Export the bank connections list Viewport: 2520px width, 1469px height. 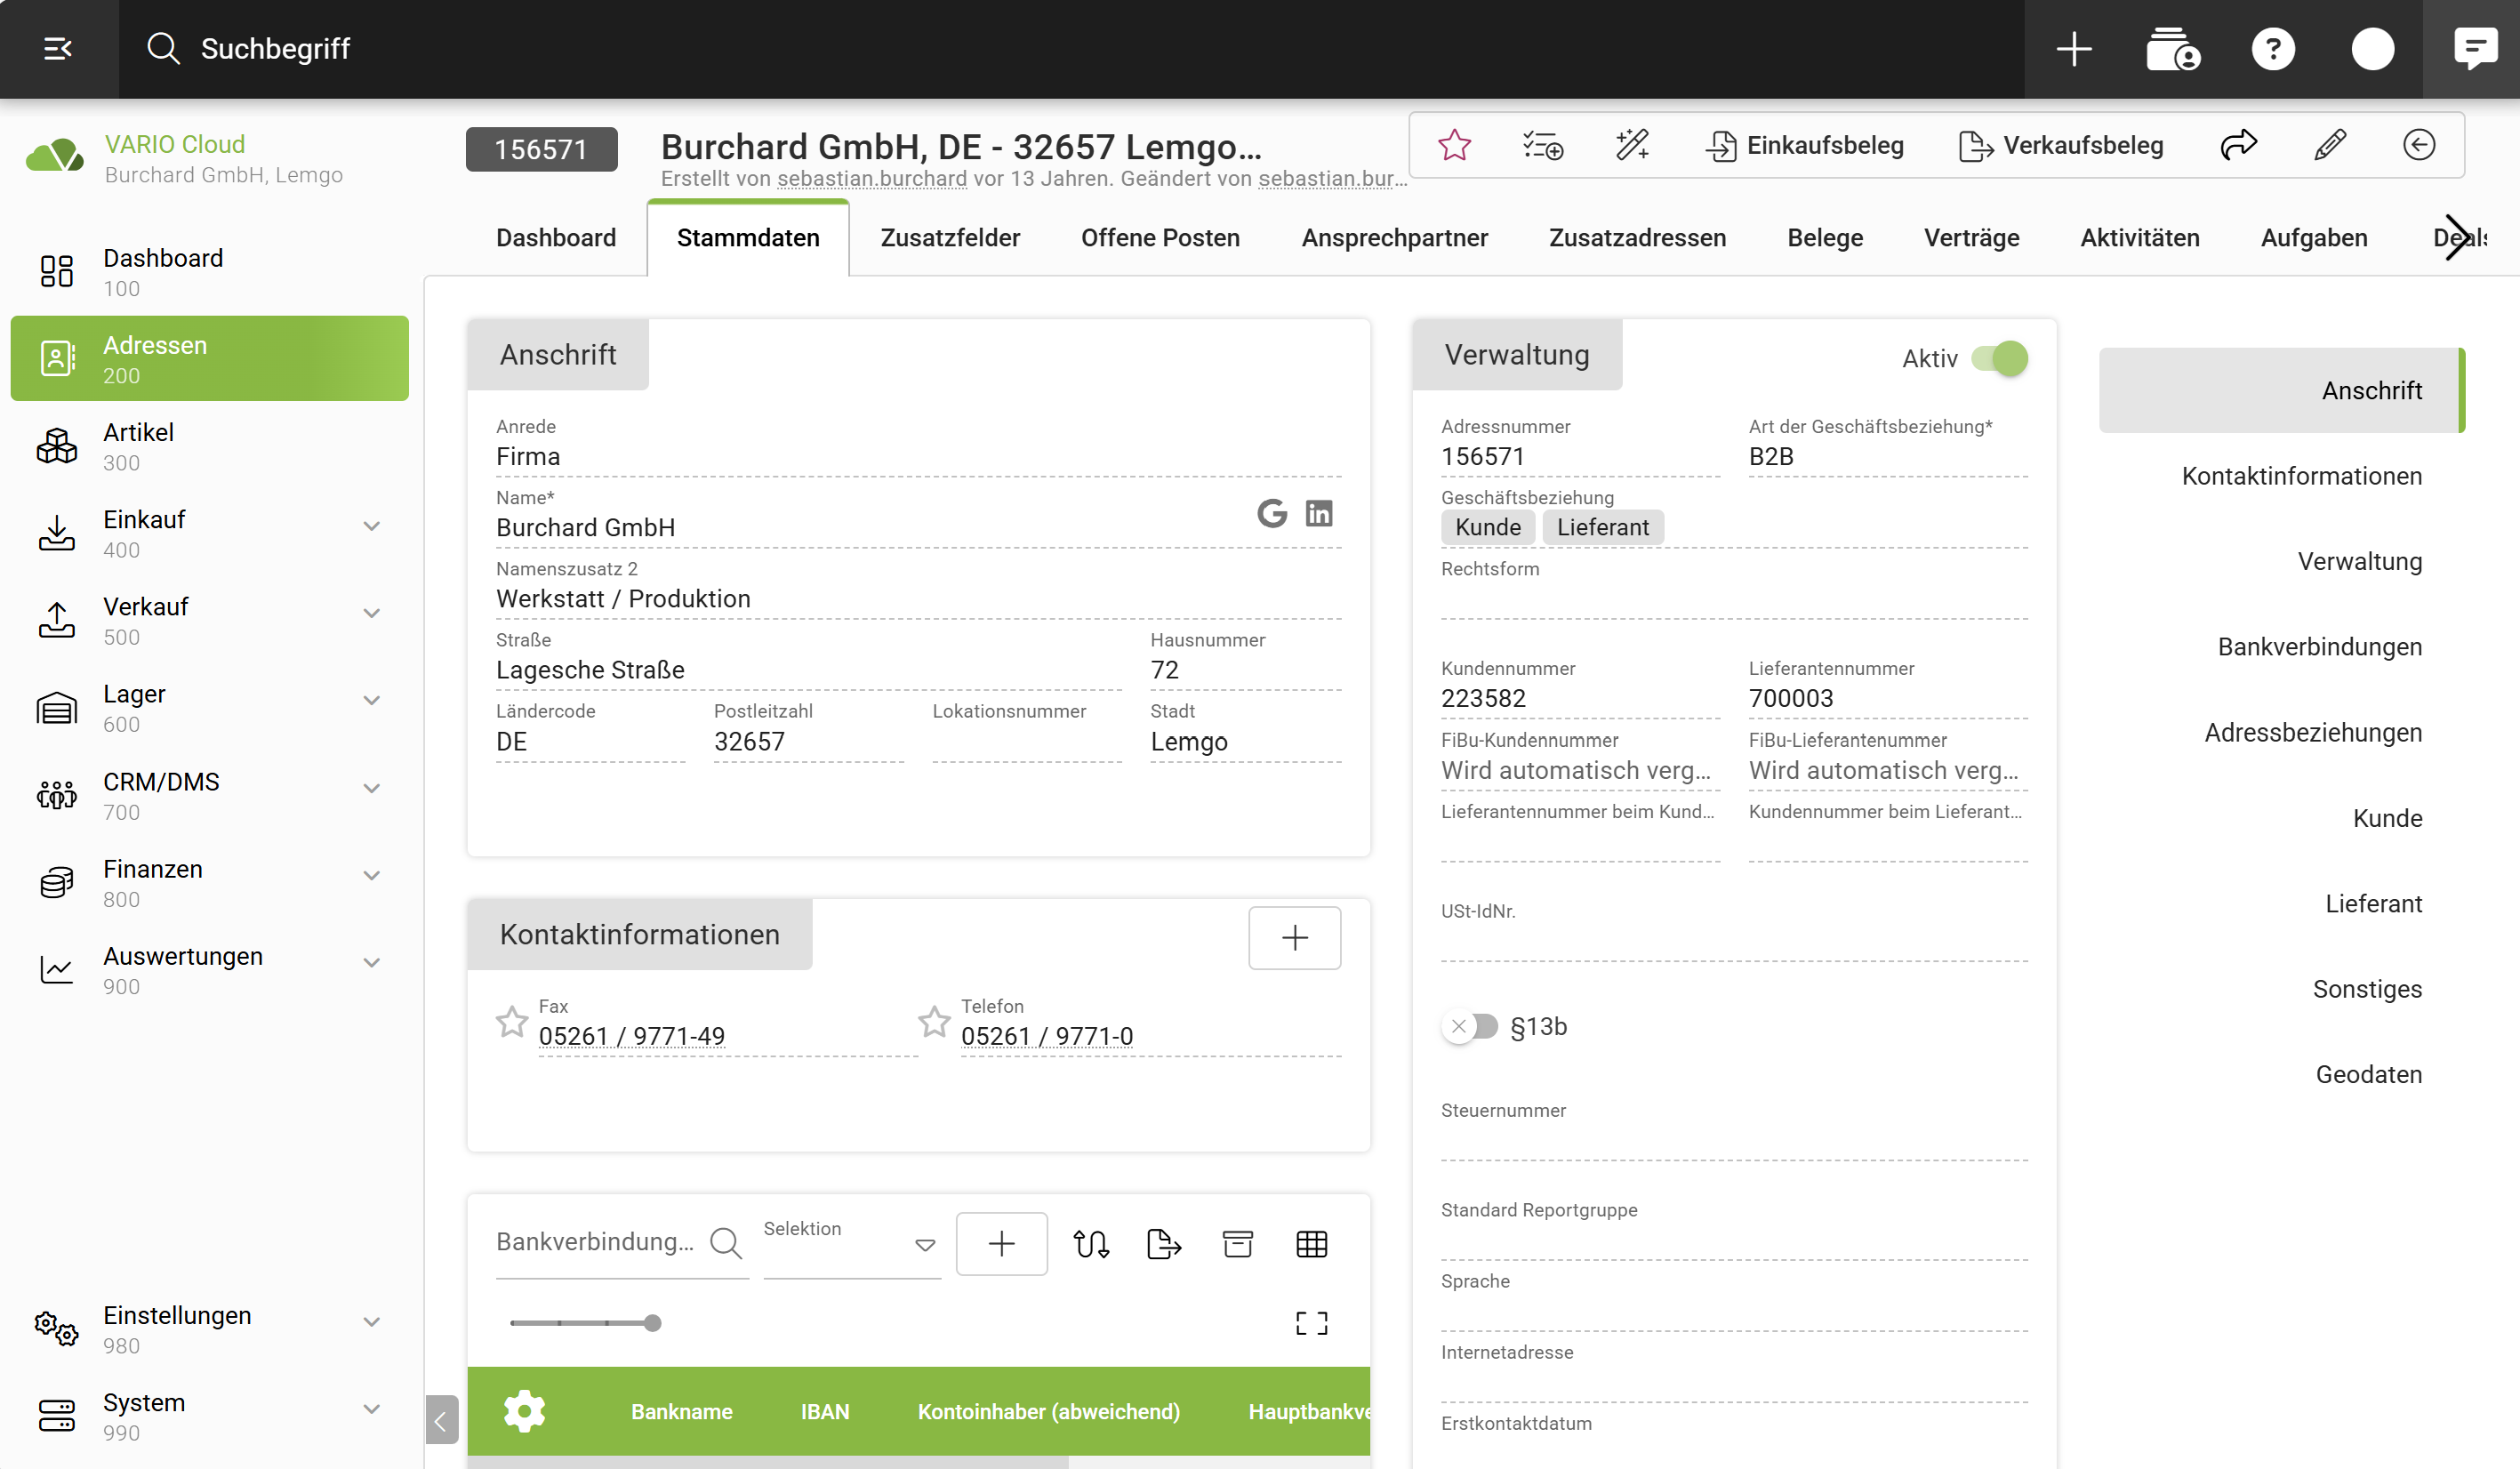(1162, 1244)
